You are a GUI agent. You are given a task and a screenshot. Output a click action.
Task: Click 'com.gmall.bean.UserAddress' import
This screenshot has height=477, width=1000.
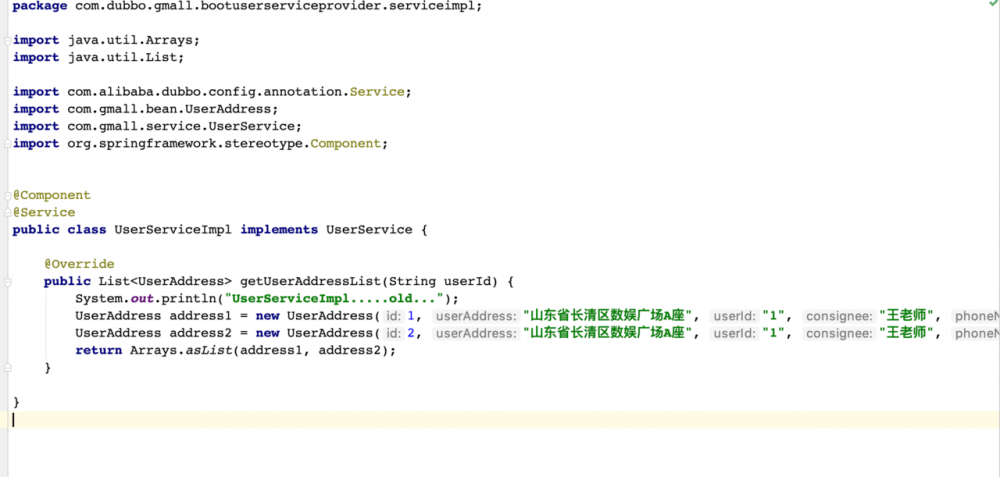(x=169, y=109)
